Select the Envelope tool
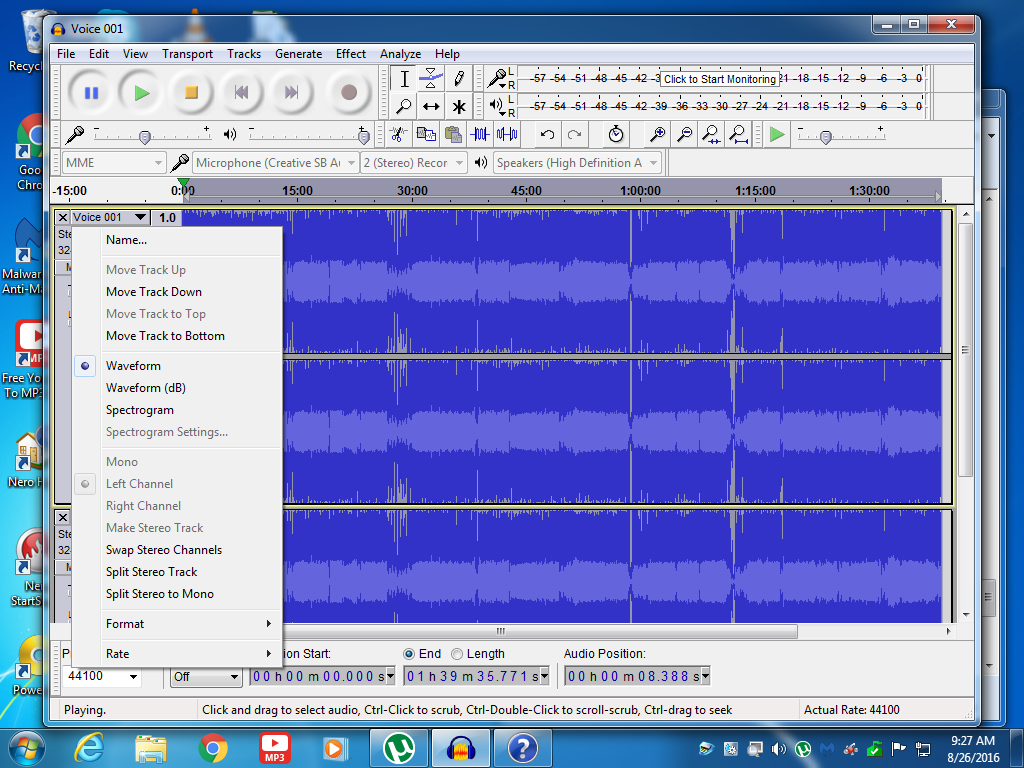 (x=431, y=79)
